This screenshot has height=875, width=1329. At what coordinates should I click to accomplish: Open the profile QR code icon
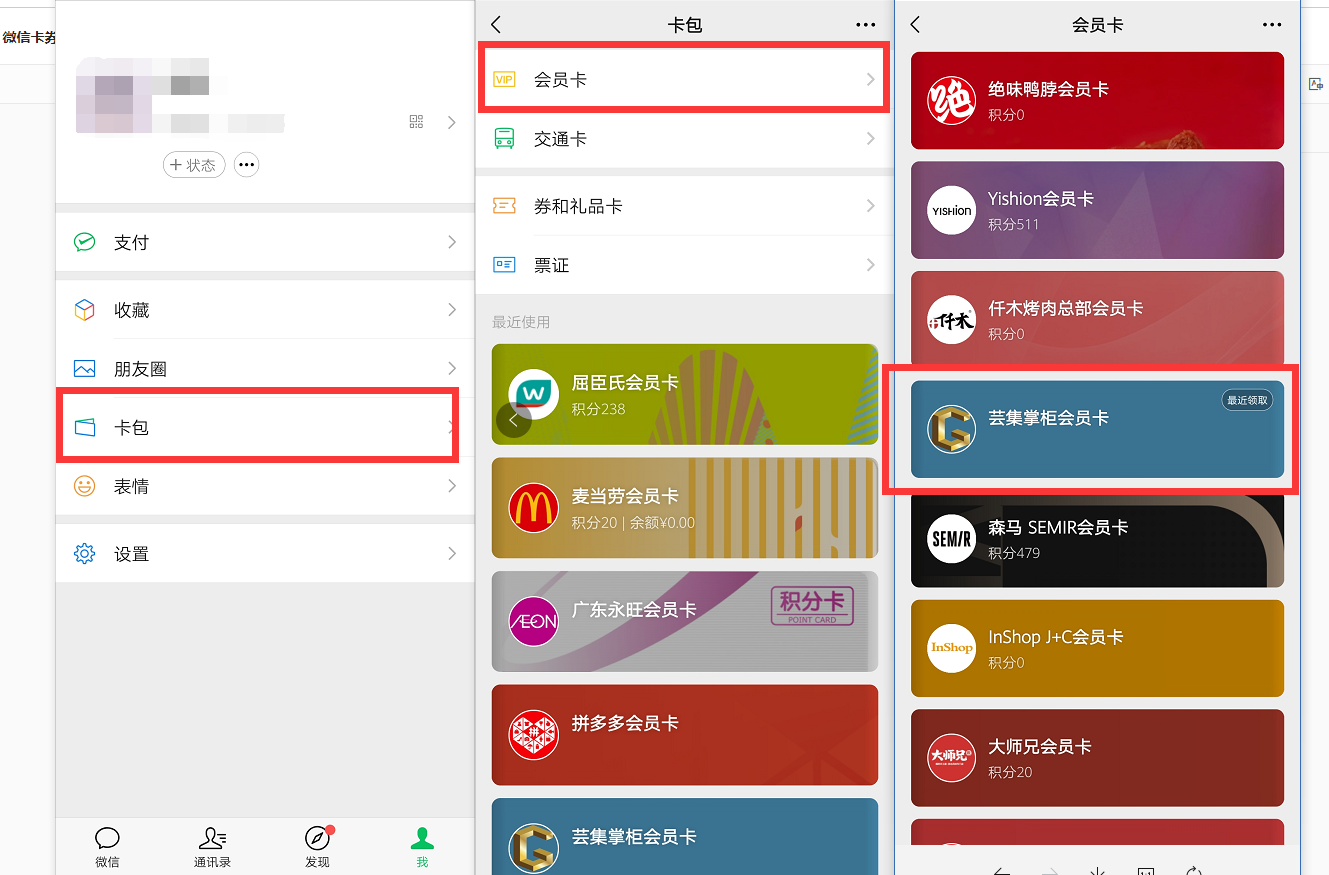point(417,122)
